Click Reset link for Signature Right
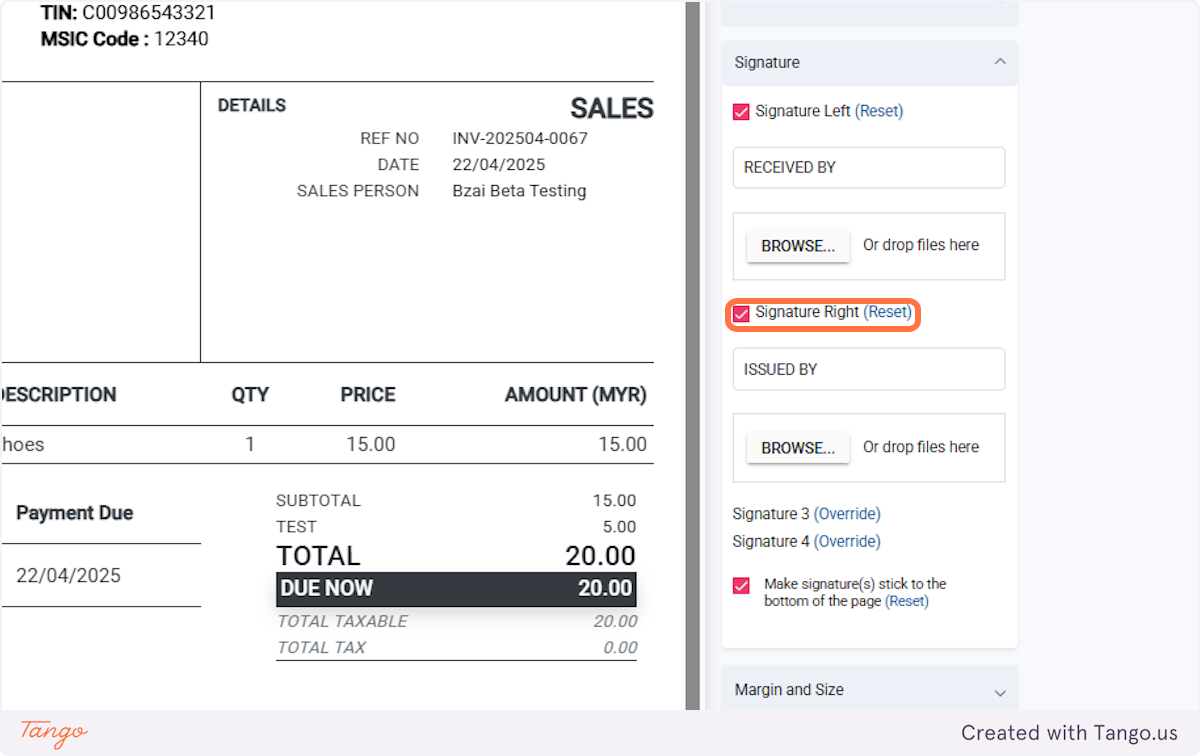Viewport: 1200px width, 756px height. pos(888,312)
